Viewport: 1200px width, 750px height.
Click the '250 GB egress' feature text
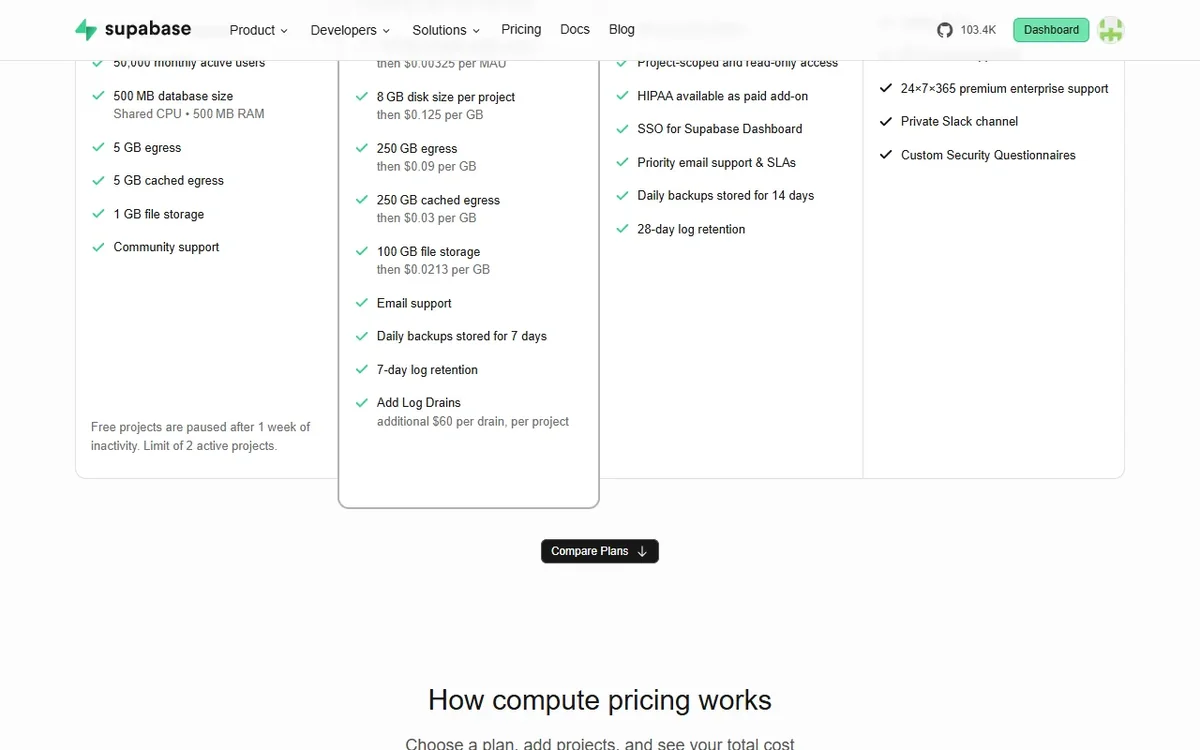(x=417, y=148)
